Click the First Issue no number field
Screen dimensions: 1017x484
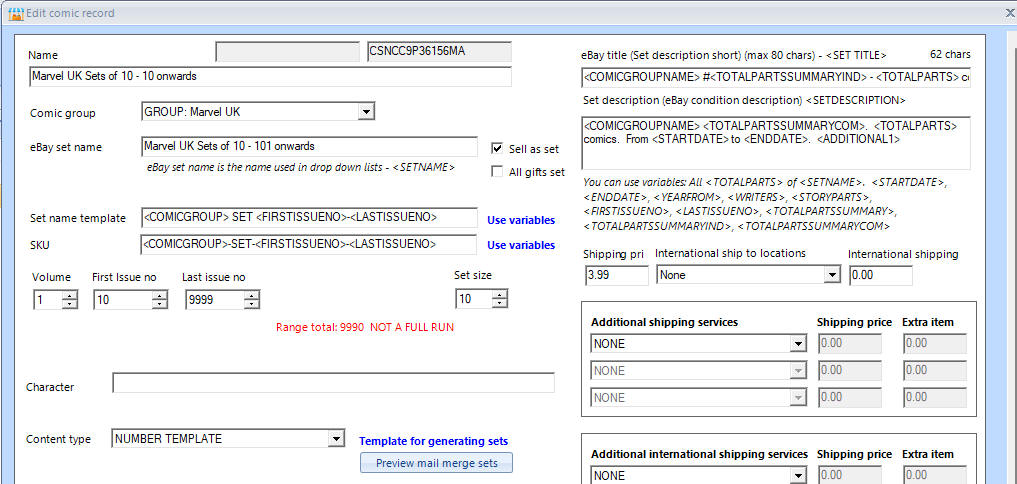point(123,300)
